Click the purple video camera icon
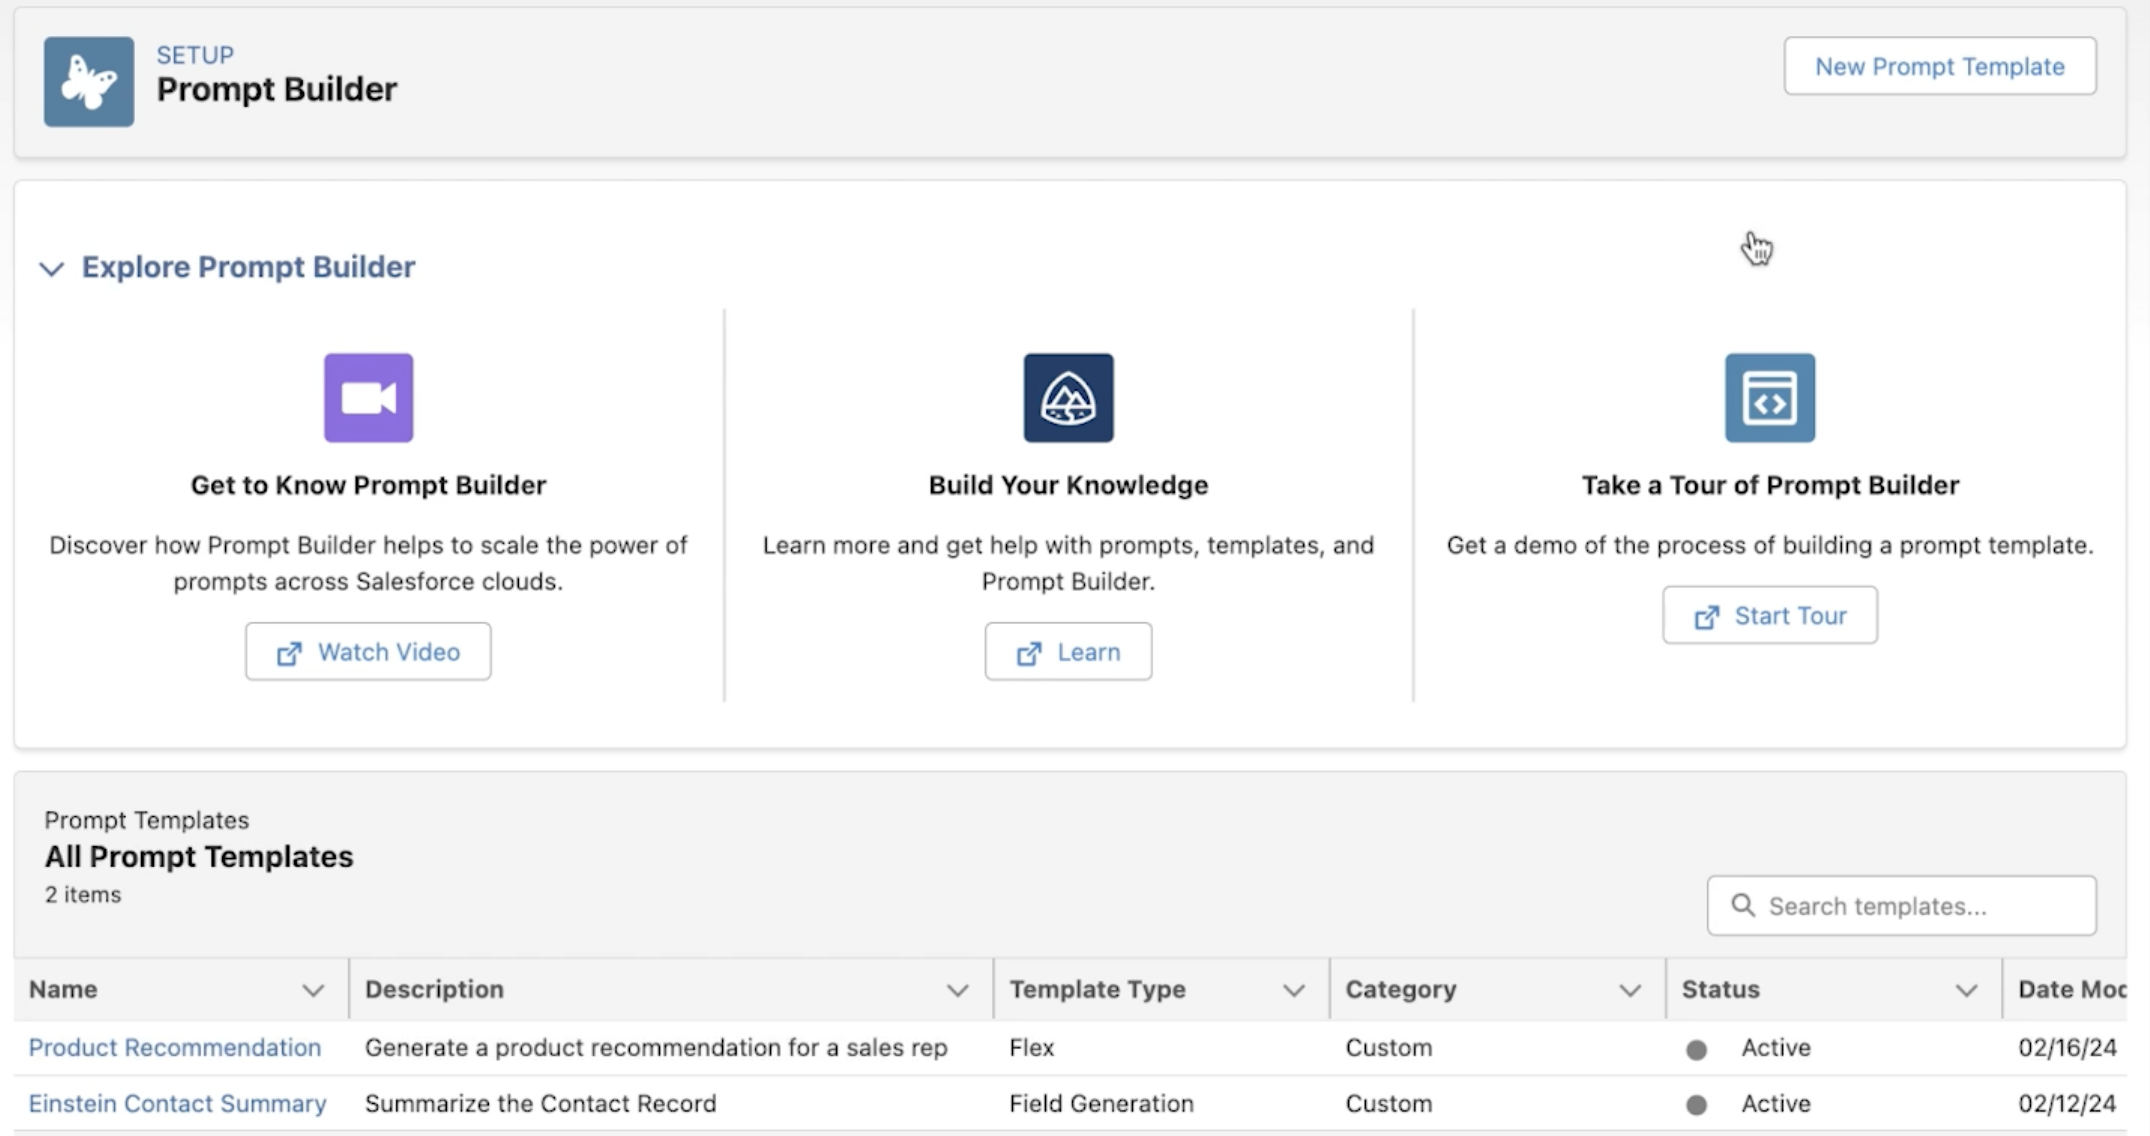 coord(368,398)
